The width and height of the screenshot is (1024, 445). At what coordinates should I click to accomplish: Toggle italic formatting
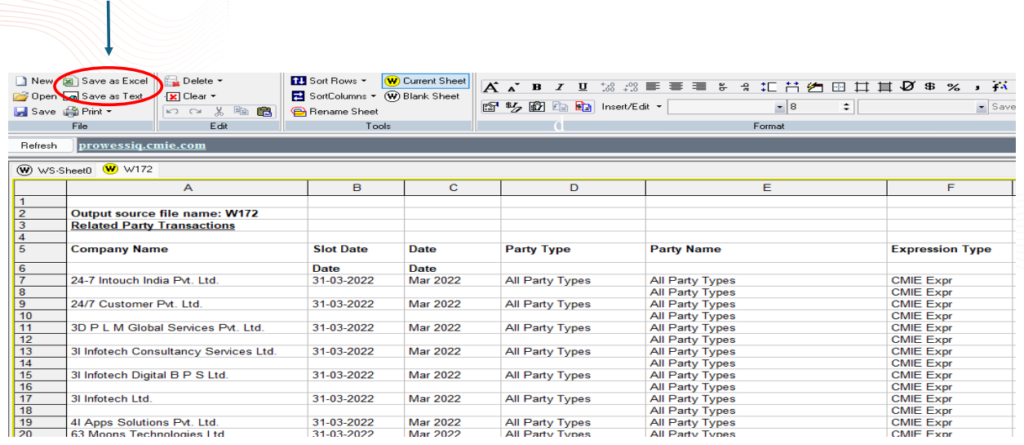click(x=560, y=87)
